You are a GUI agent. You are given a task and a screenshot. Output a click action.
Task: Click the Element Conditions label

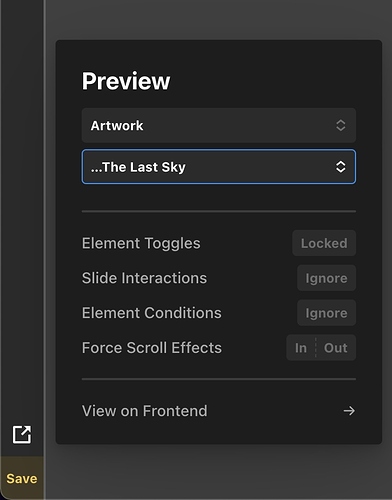pos(152,313)
